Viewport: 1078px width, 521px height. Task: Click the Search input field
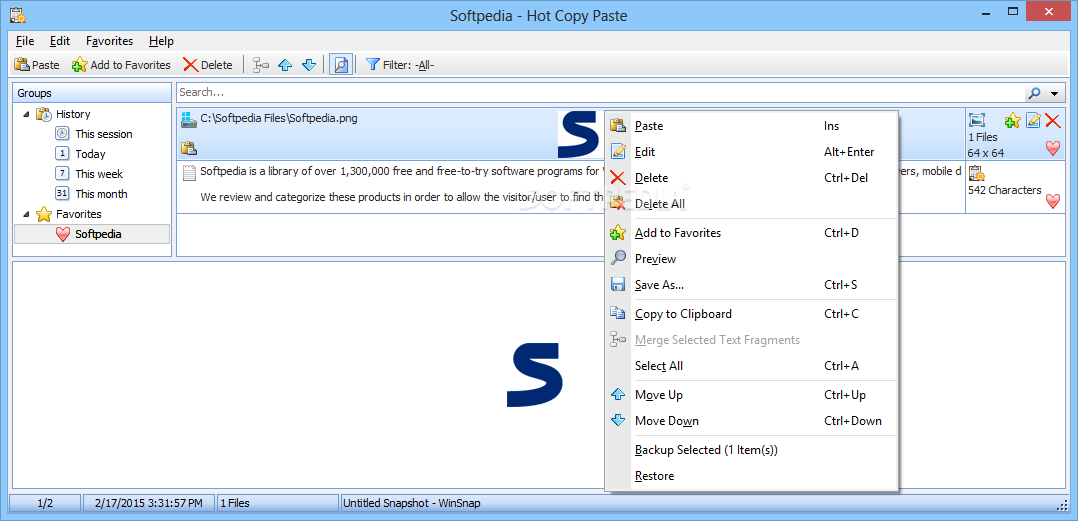(x=598, y=92)
